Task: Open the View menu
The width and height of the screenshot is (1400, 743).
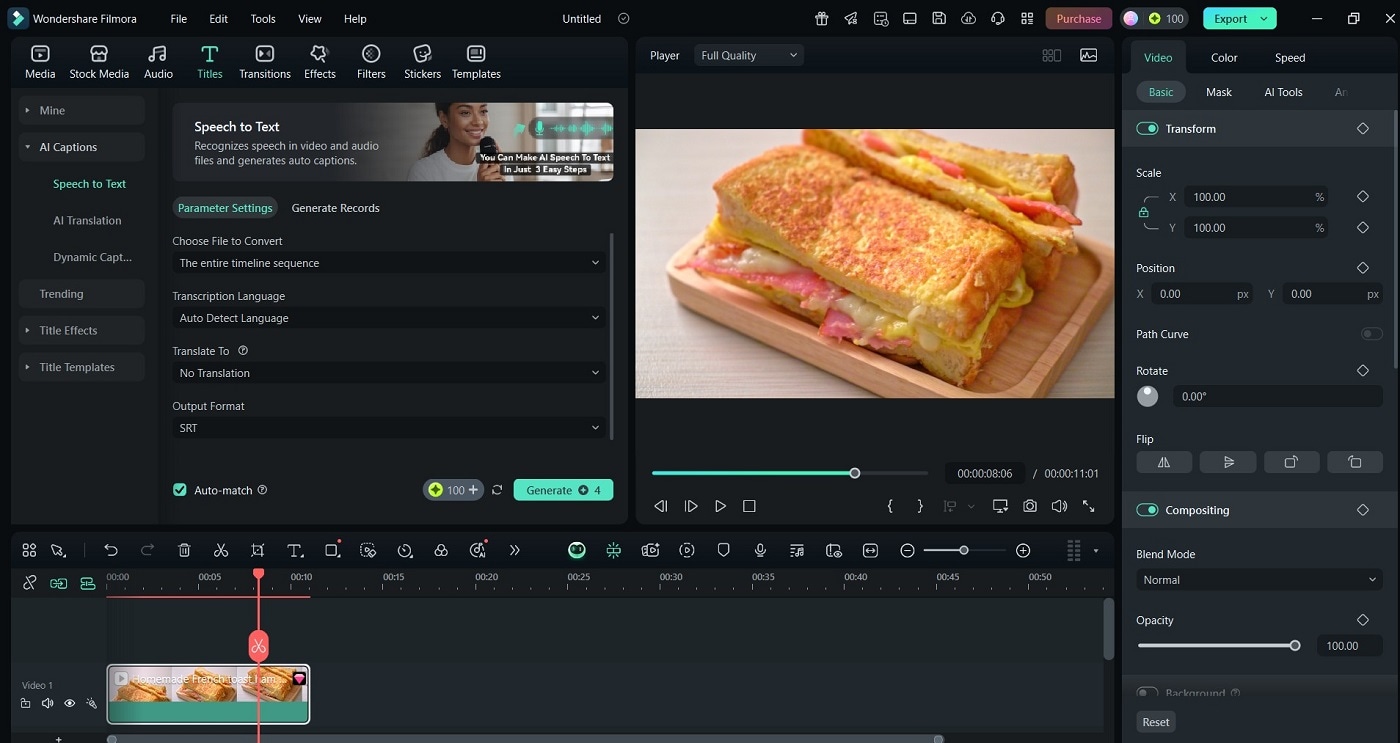Action: (x=310, y=19)
